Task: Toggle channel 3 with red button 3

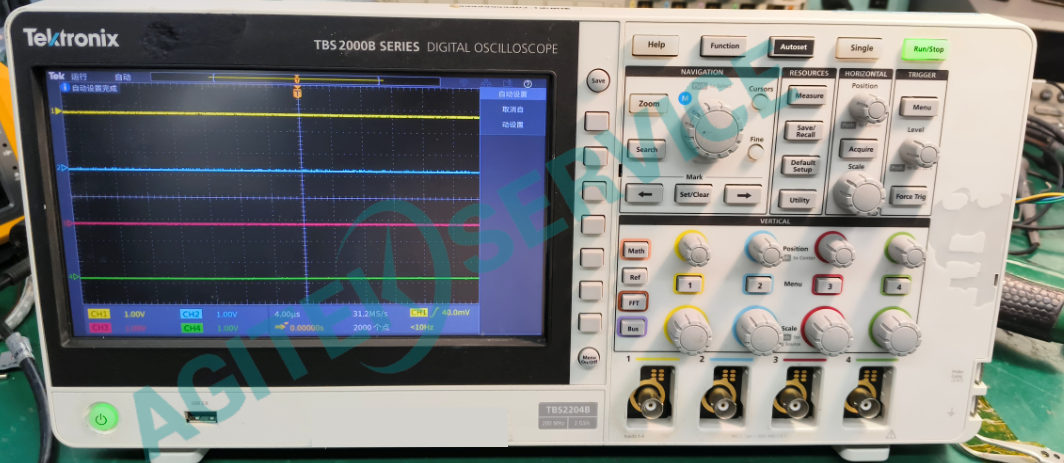Action: (829, 286)
